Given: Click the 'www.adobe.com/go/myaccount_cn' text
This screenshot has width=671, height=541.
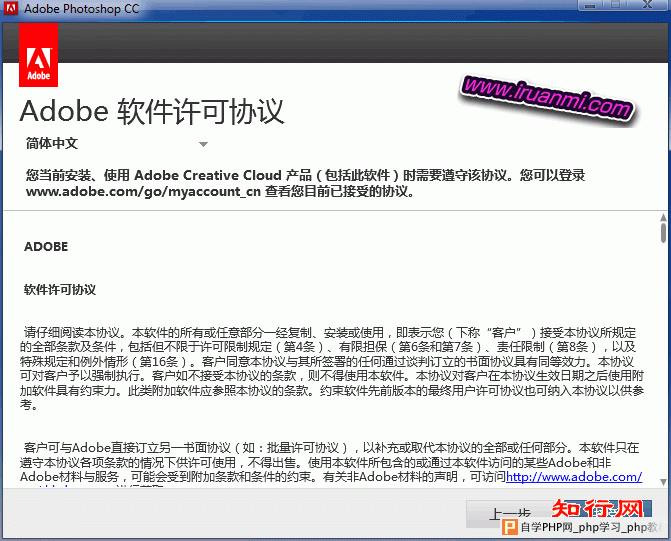Looking at the screenshot, I should pyautogui.click(x=143, y=191).
